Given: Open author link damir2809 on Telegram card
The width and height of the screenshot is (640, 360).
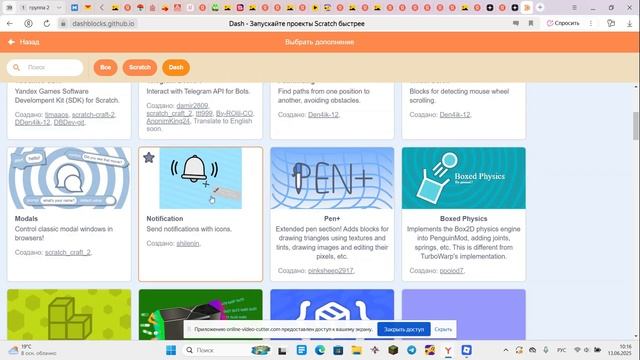Looking at the screenshot, I should [192, 106].
